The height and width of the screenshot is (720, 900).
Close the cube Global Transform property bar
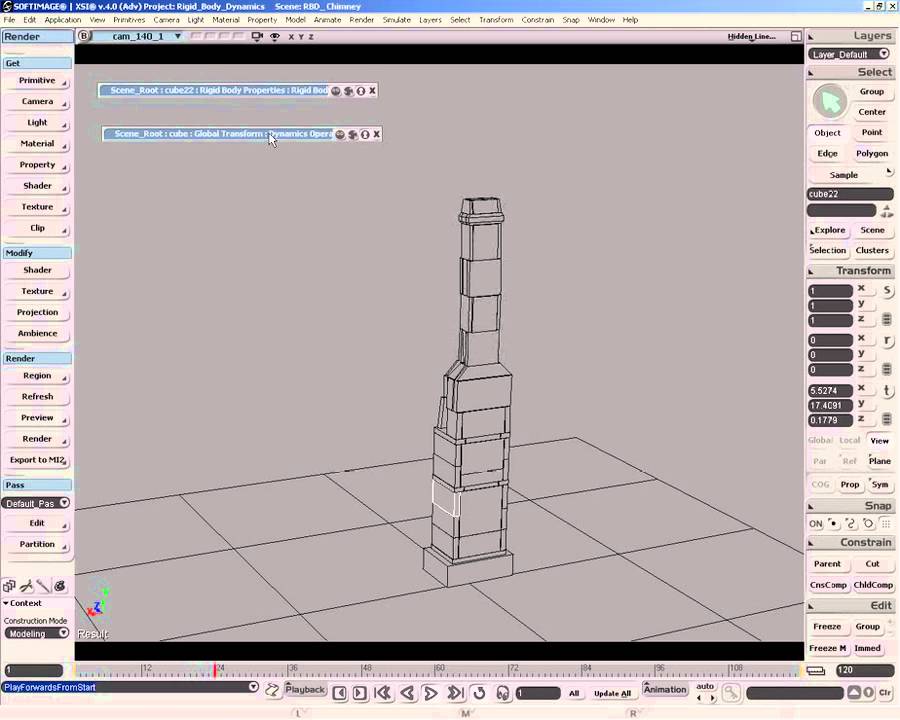coord(377,134)
